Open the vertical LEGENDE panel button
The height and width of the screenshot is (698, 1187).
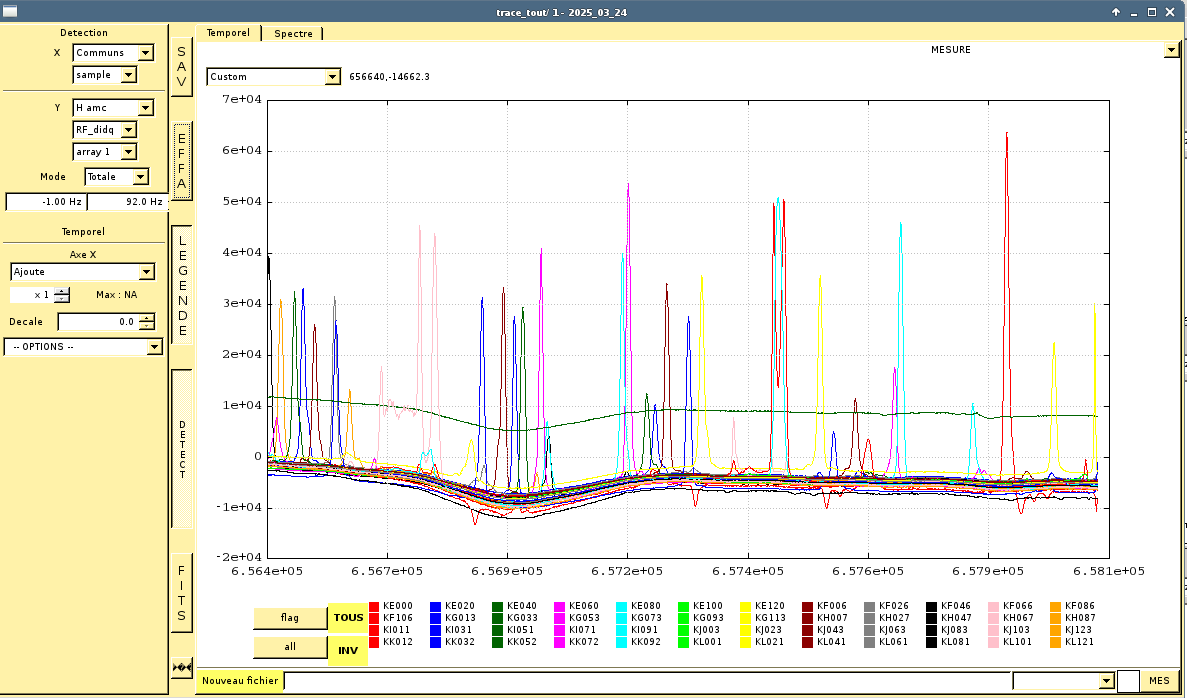tap(182, 285)
